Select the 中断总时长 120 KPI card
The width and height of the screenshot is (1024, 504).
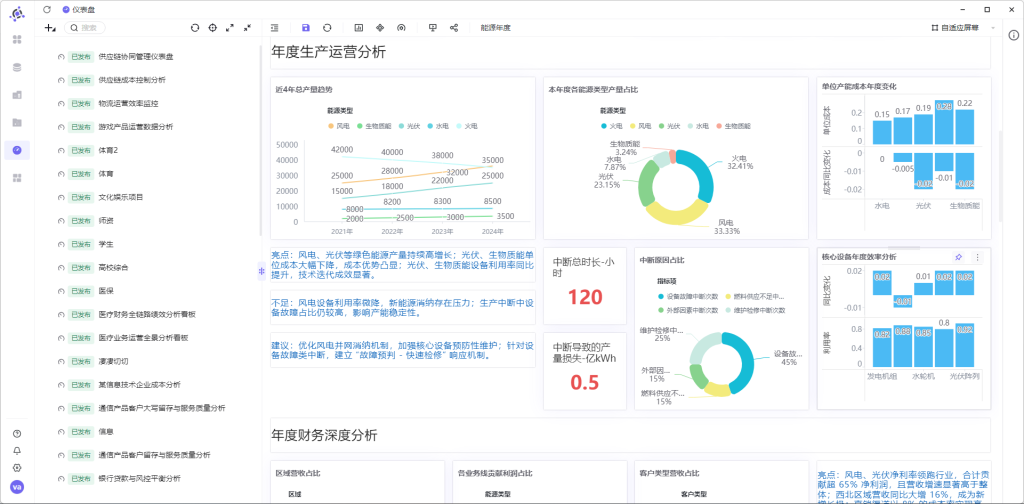click(584, 286)
